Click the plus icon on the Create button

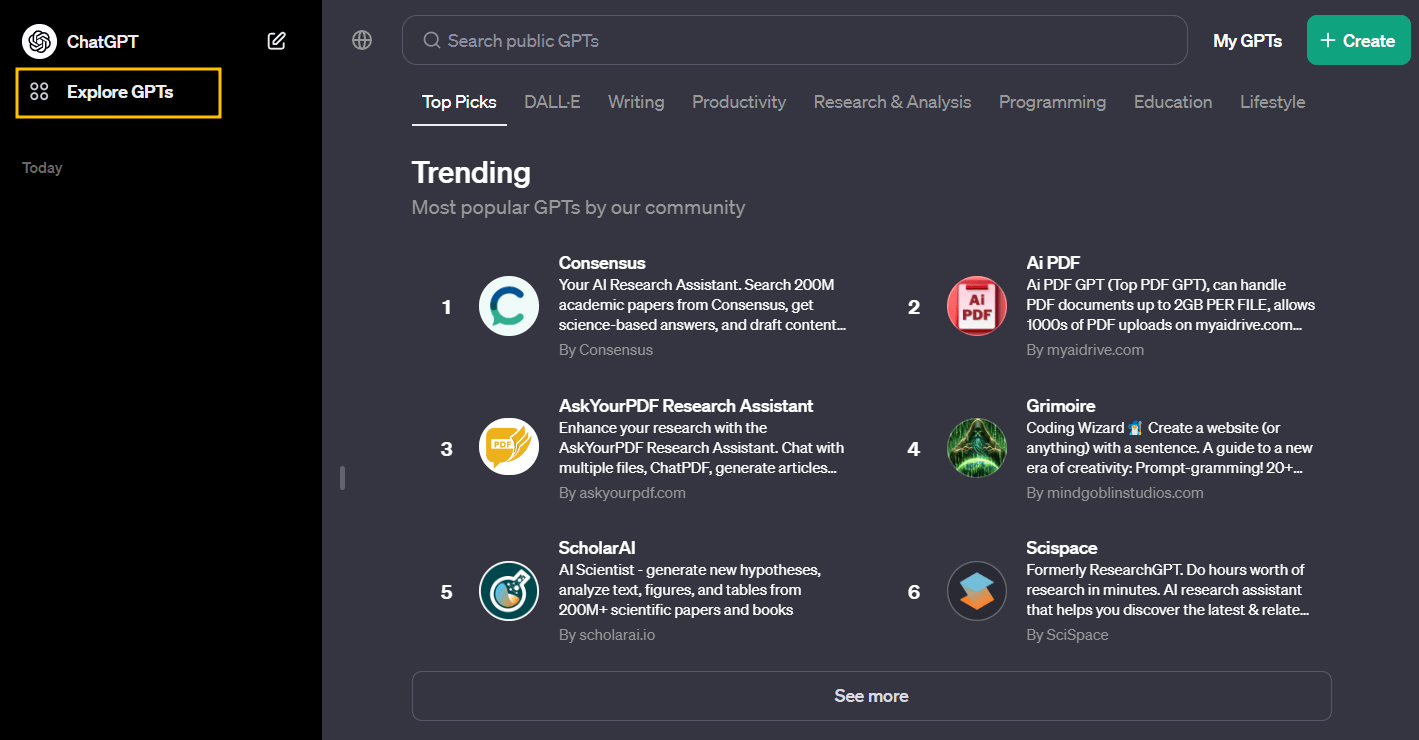[x=1328, y=41]
